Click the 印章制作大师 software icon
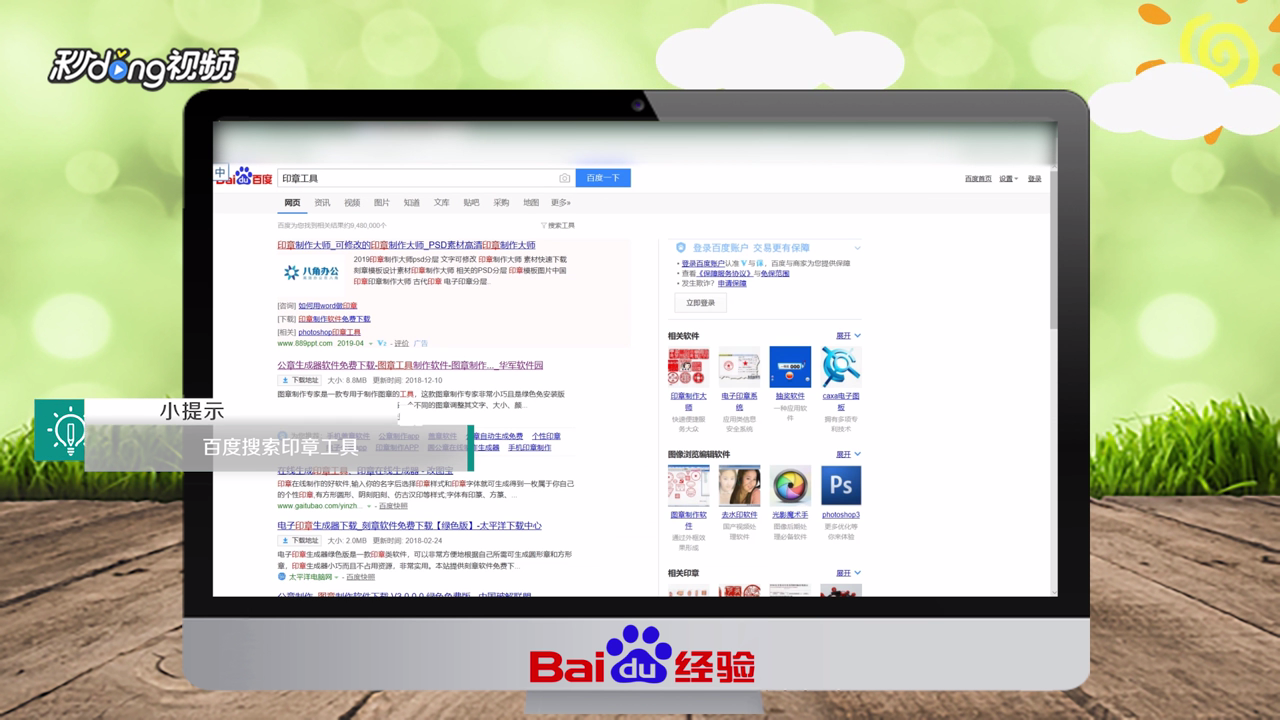Image resolution: width=1280 pixels, height=720 pixels. pyautogui.click(x=688, y=367)
